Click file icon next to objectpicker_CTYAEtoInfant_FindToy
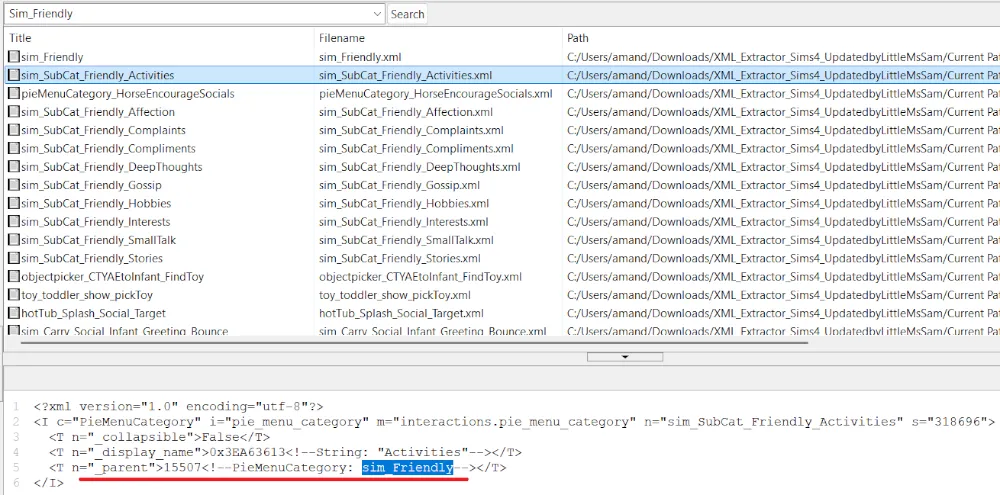Image resolution: width=1000 pixels, height=495 pixels. 13,277
